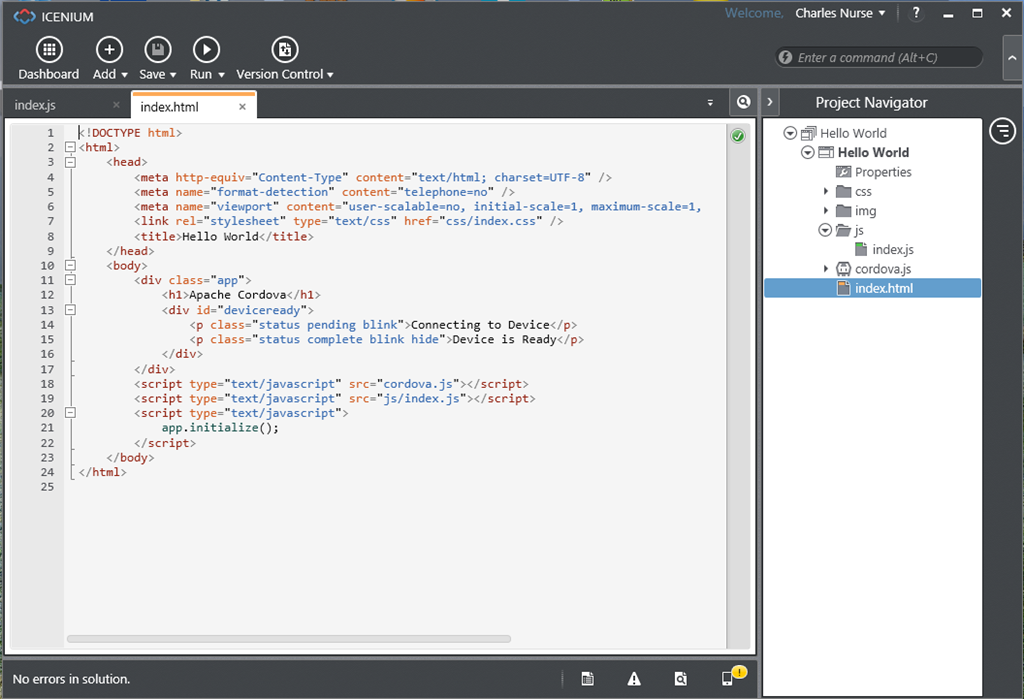The height and width of the screenshot is (699, 1024).
Task: Click the cordova.js robot icon
Action: point(843,268)
